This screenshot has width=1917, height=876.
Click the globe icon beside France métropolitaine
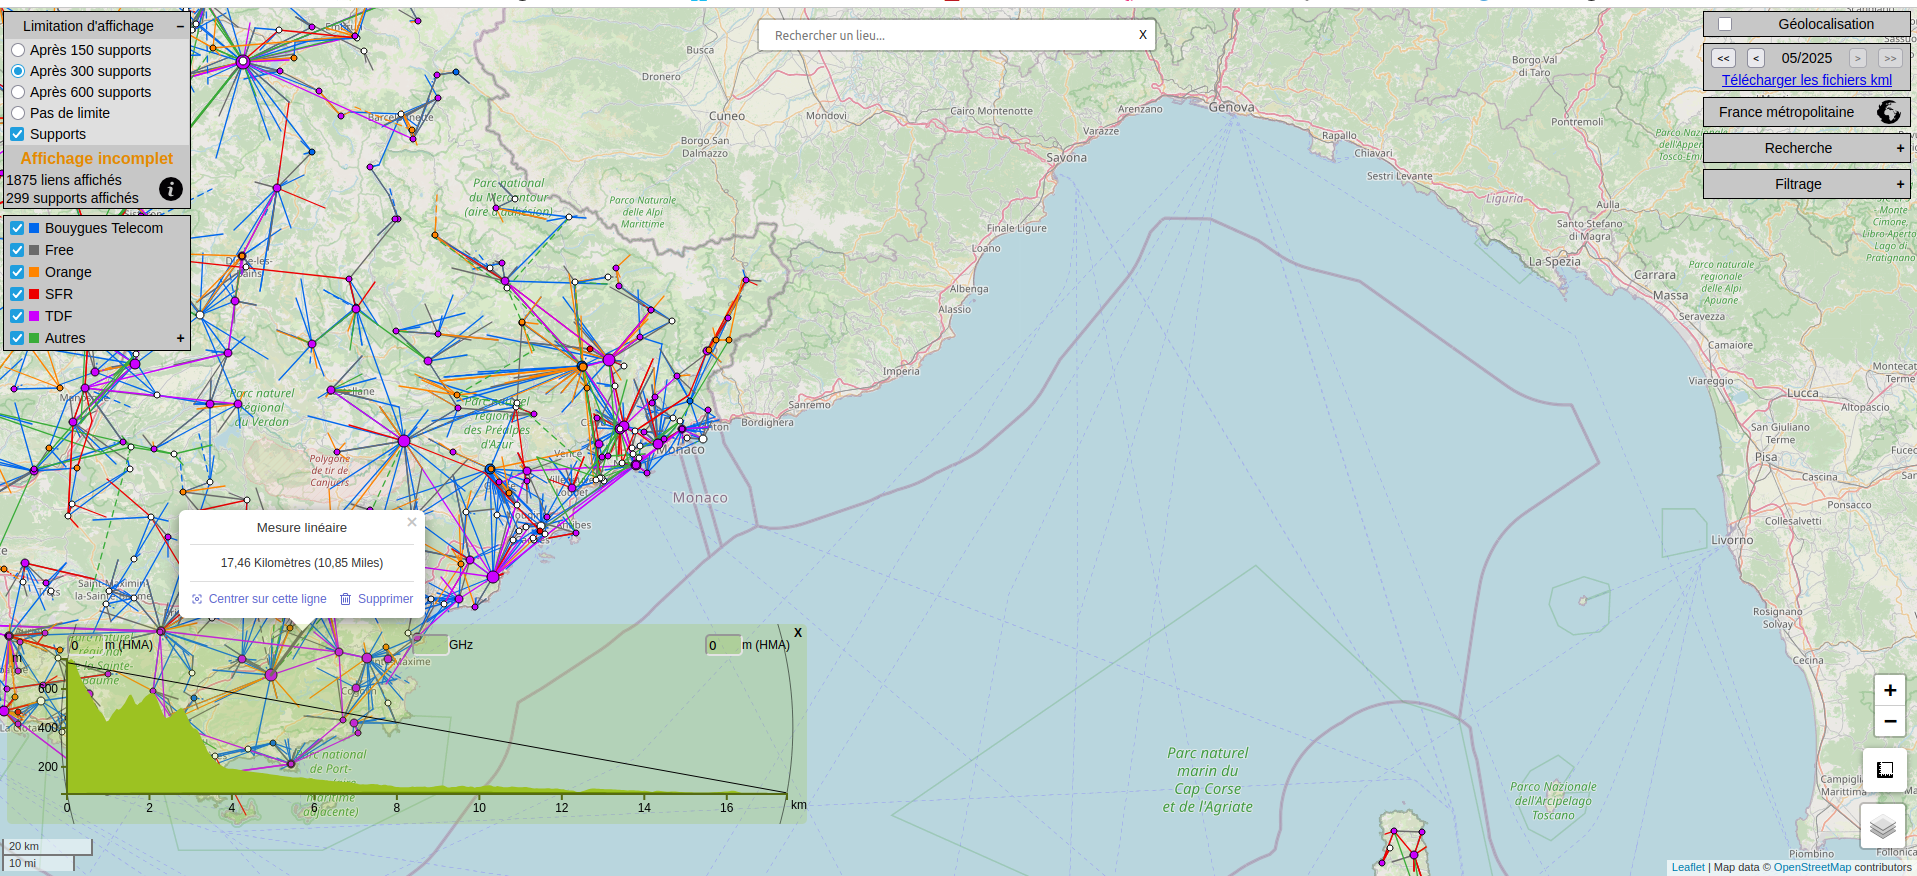coord(1888,112)
